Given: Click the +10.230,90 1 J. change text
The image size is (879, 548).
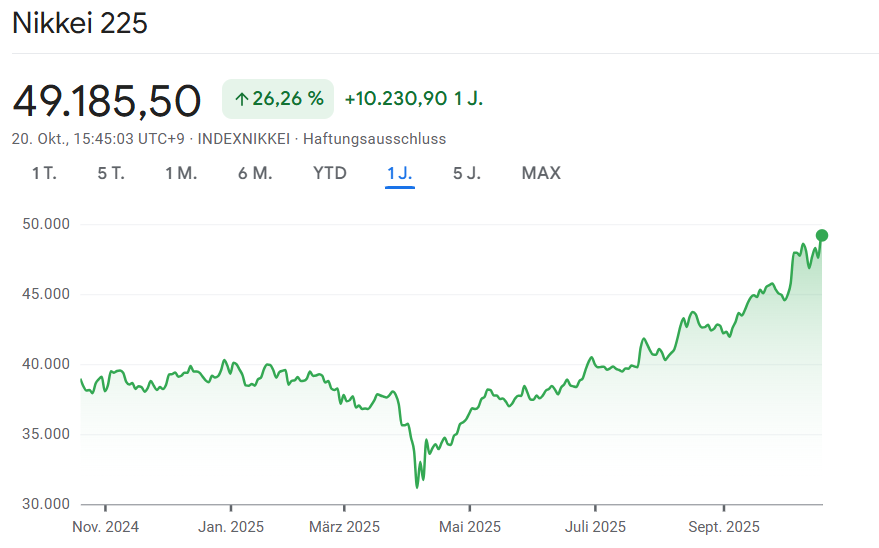Looking at the screenshot, I should coord(414,99).
